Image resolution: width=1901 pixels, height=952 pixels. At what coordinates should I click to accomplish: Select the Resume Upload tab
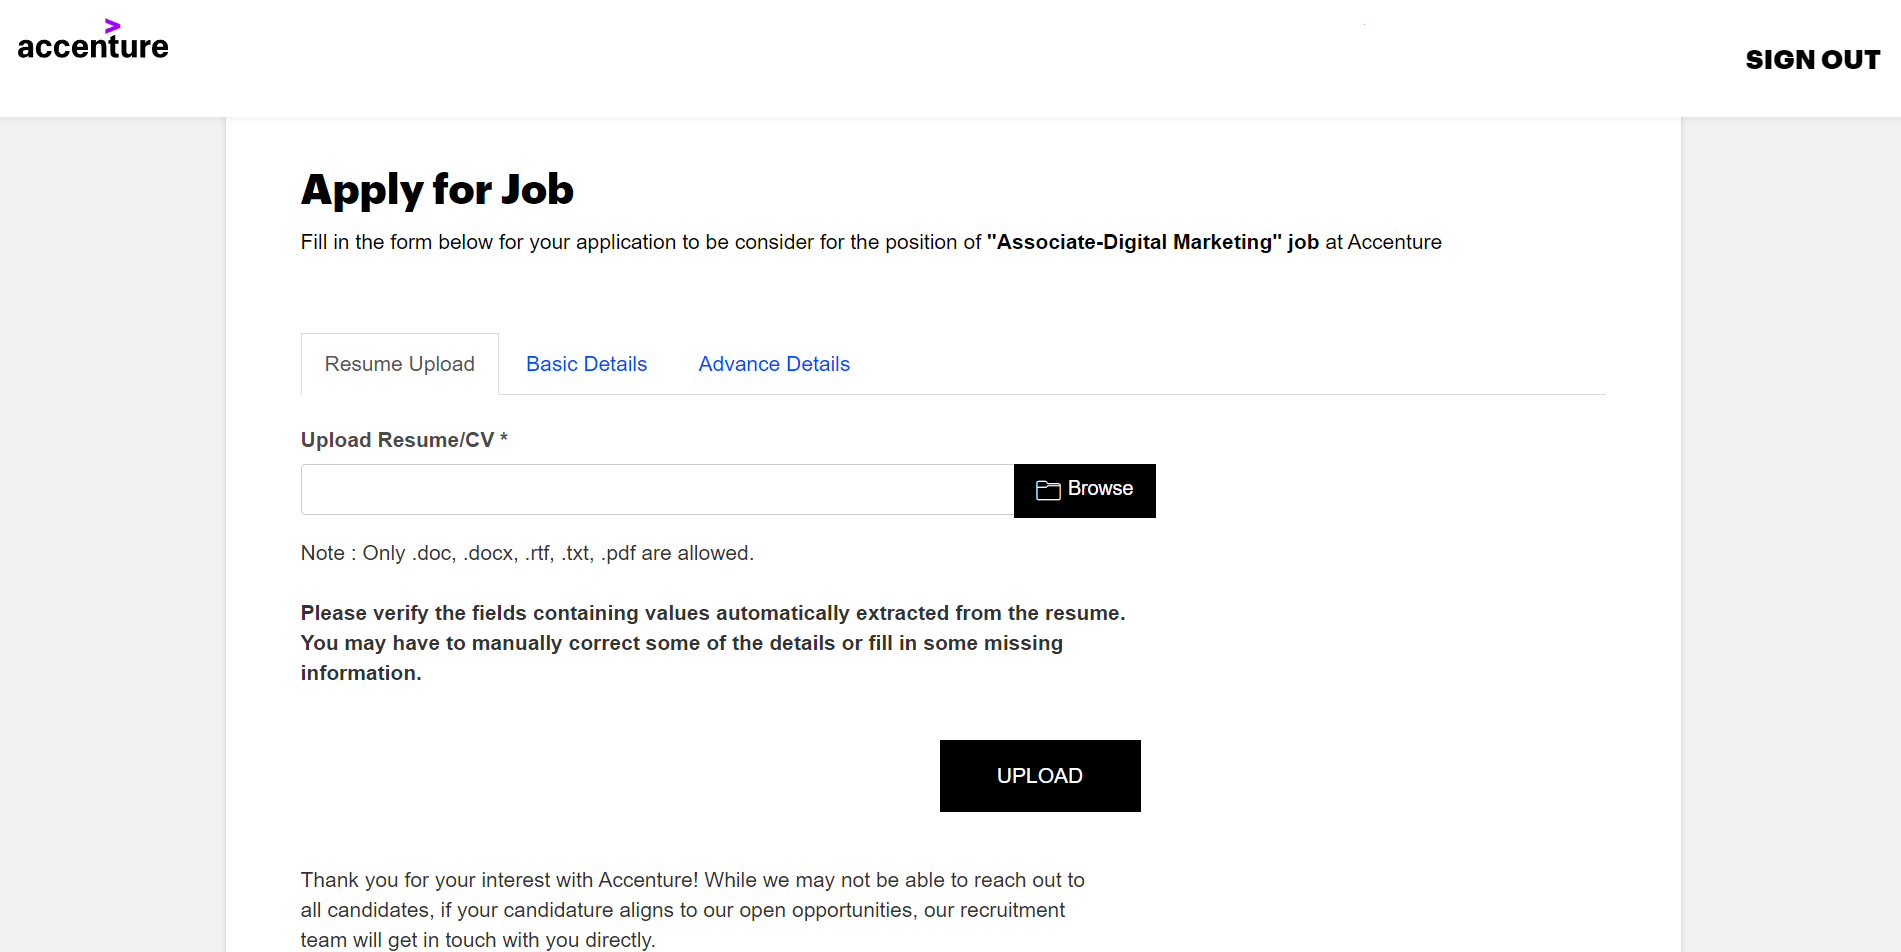[399, 364]
